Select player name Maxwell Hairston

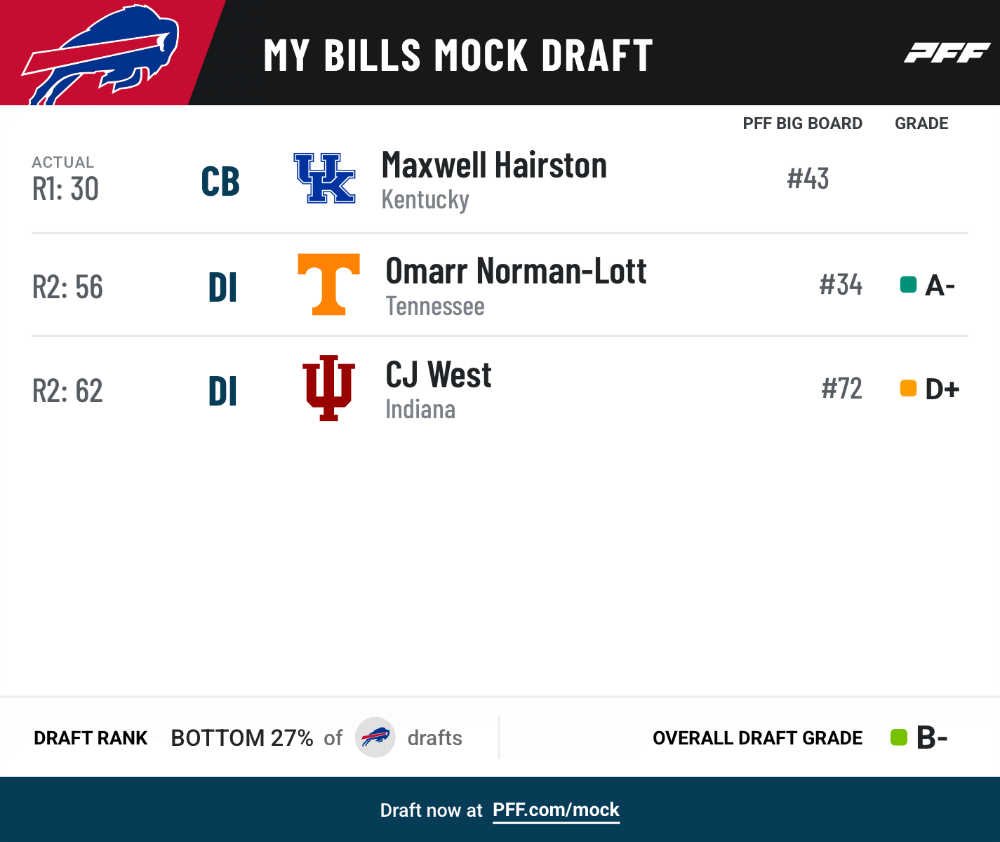(x=494, y=165)
